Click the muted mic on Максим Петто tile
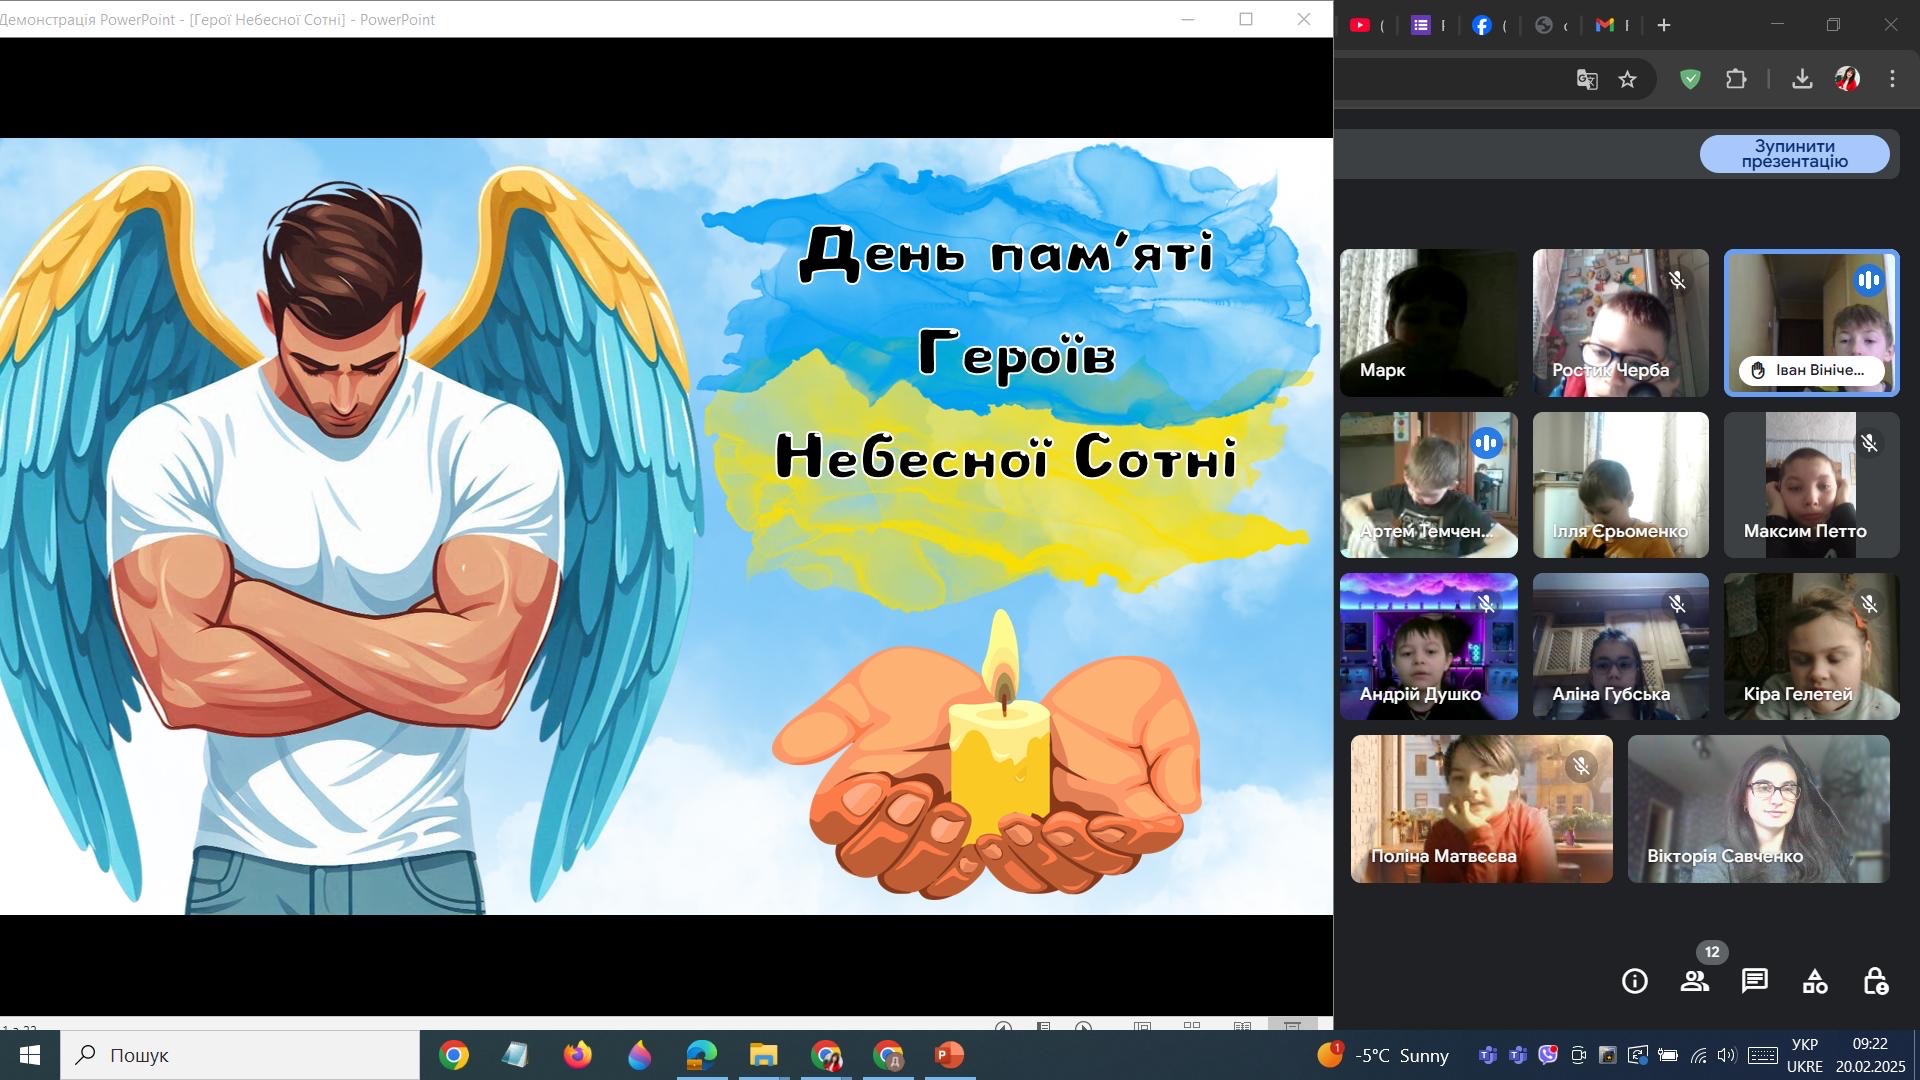This screenshot has width=1920, height=1080. (x=1868, y=443)
